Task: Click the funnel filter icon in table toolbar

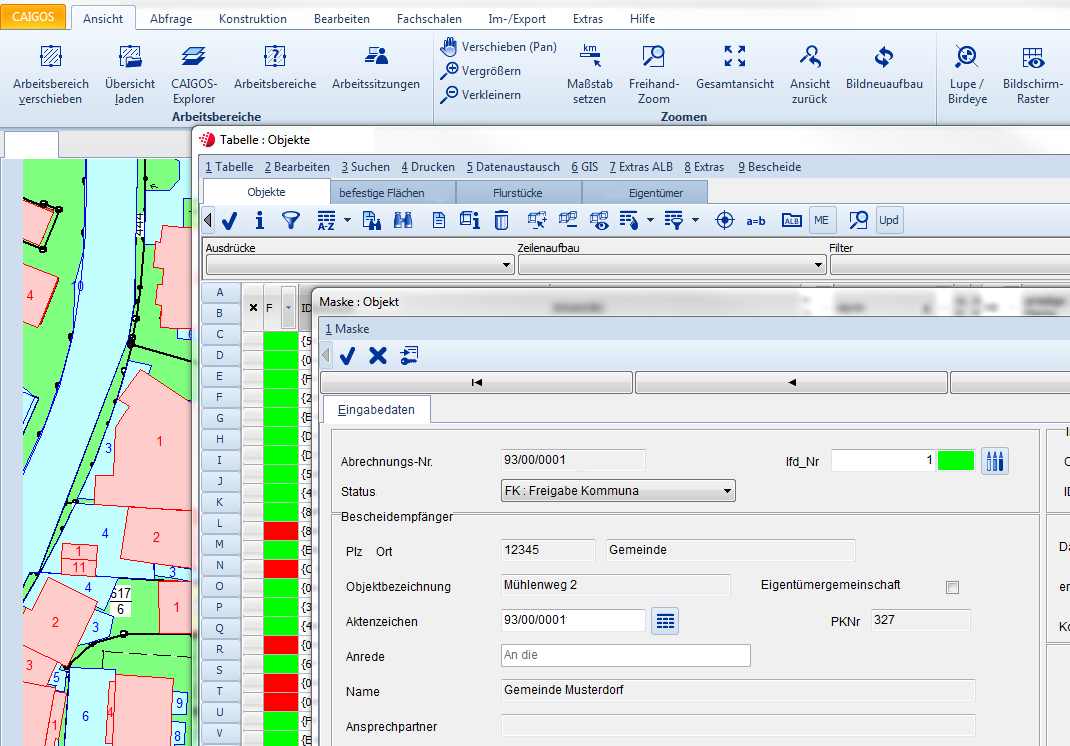Action: tap(290, 220)
